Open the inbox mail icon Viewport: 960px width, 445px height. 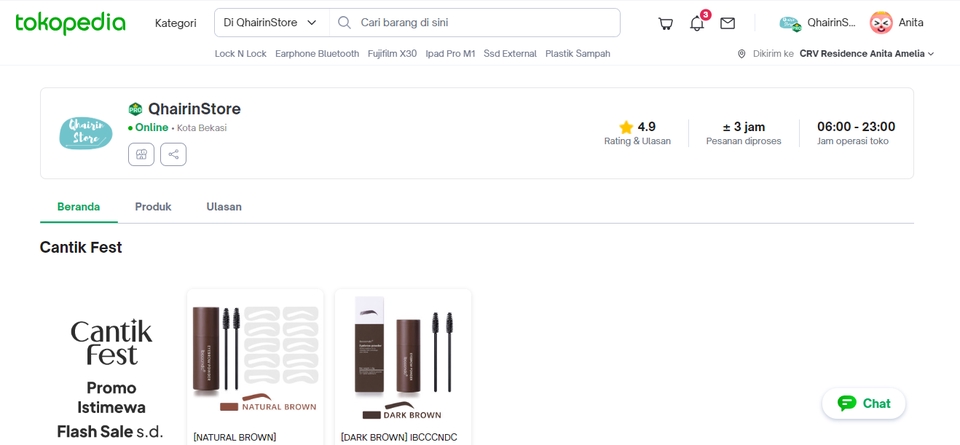(727, 23)
